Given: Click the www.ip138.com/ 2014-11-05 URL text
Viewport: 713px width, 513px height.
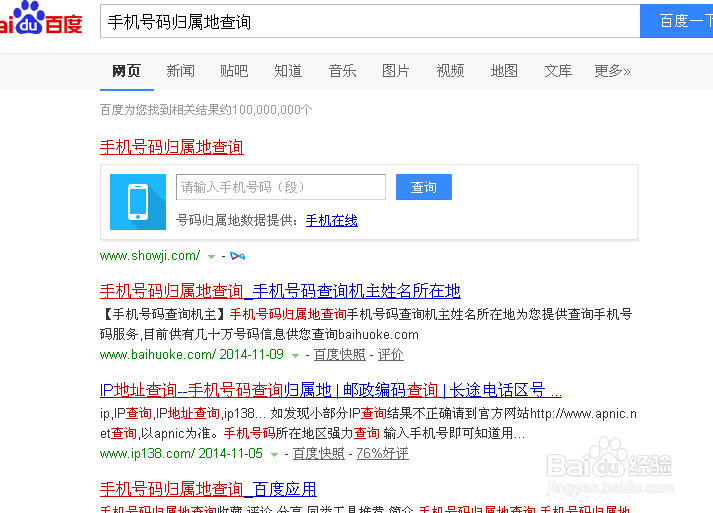Looking at the screenshot, I should pos(181,453).
